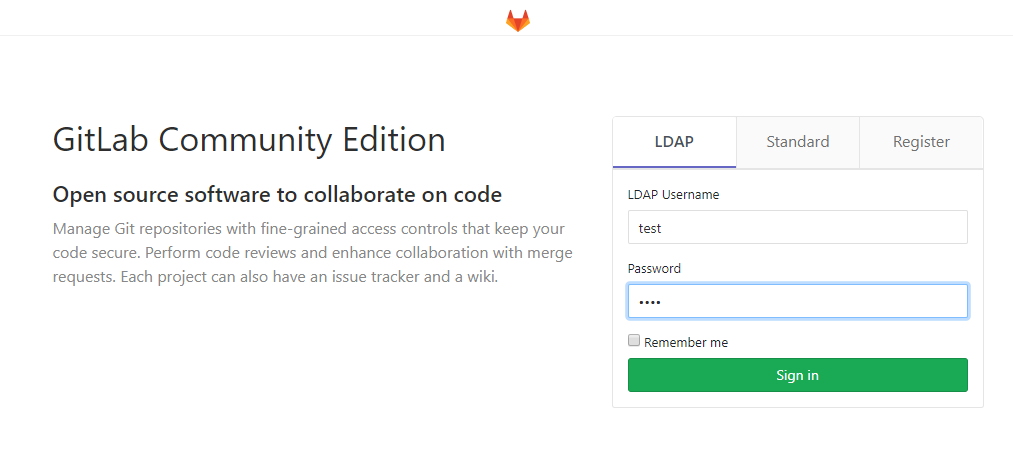Click blank area below Sign in button

click(797, 399)
